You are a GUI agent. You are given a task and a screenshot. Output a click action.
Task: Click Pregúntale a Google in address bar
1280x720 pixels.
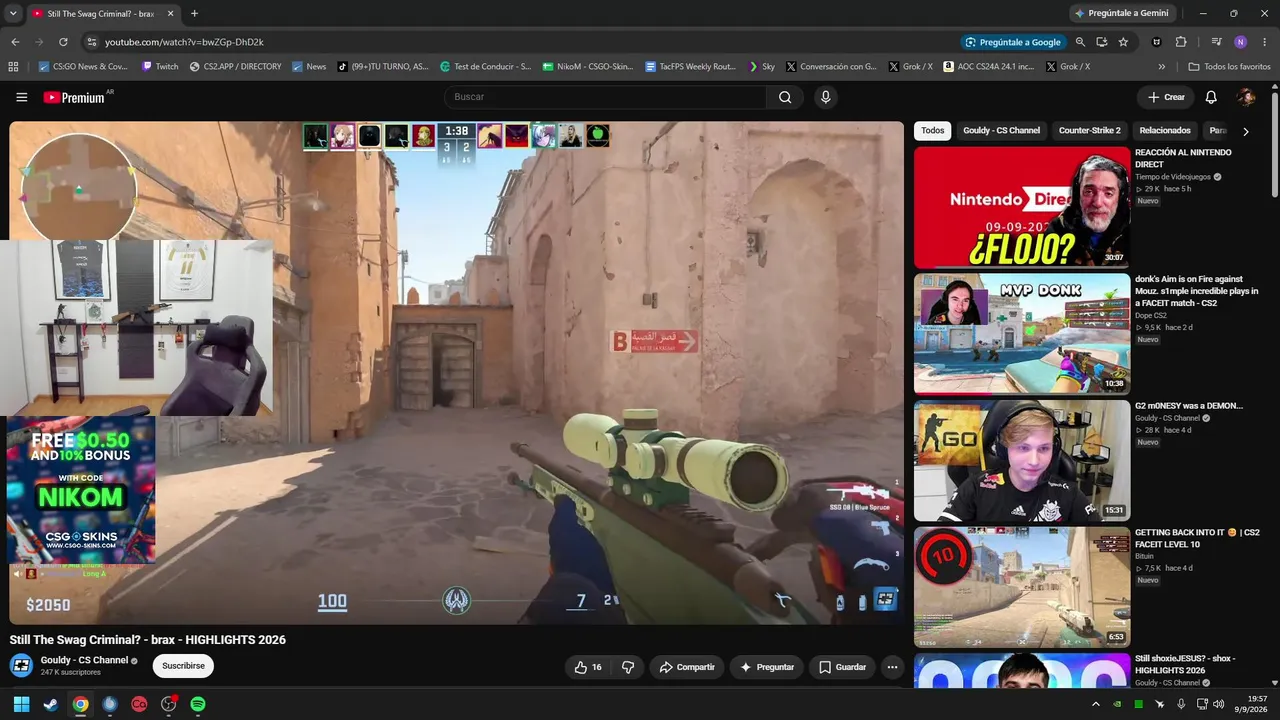pyautogui.click(x=1012, y=42)
